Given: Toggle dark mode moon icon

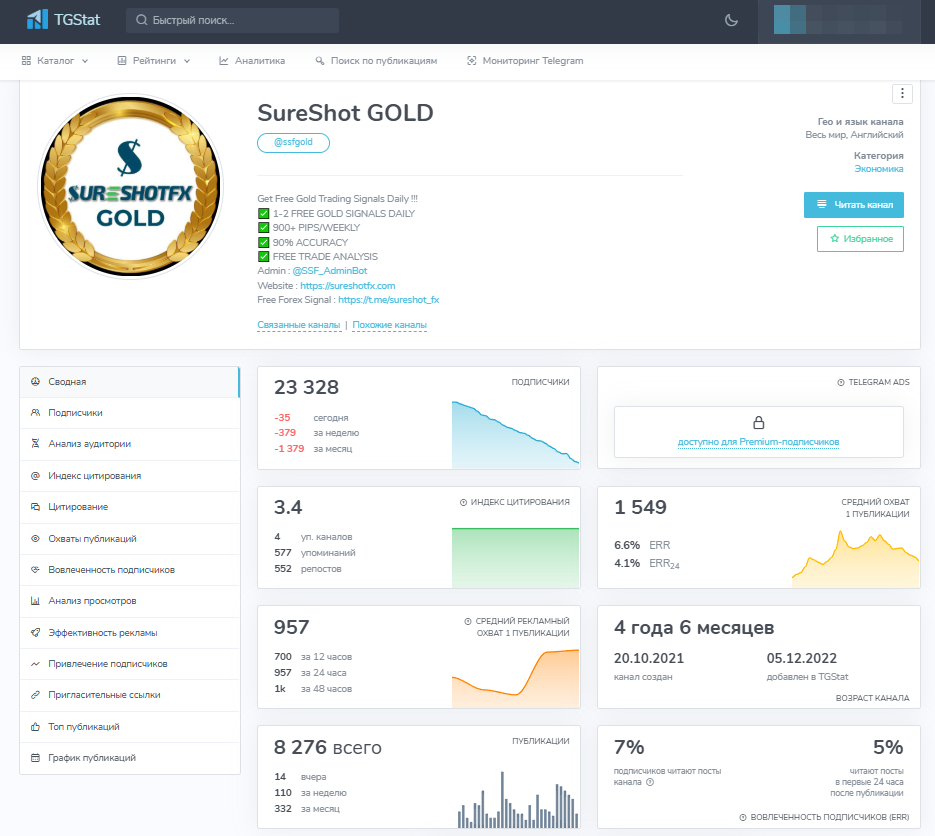Looking at the screenshot, I should click(731, 20).
